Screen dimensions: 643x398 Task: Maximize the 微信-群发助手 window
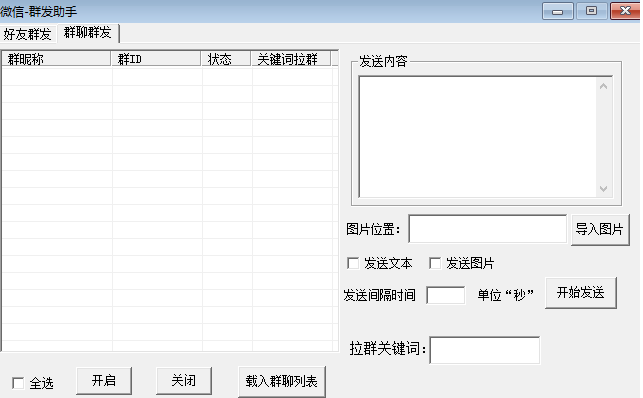tap(591, 11)
